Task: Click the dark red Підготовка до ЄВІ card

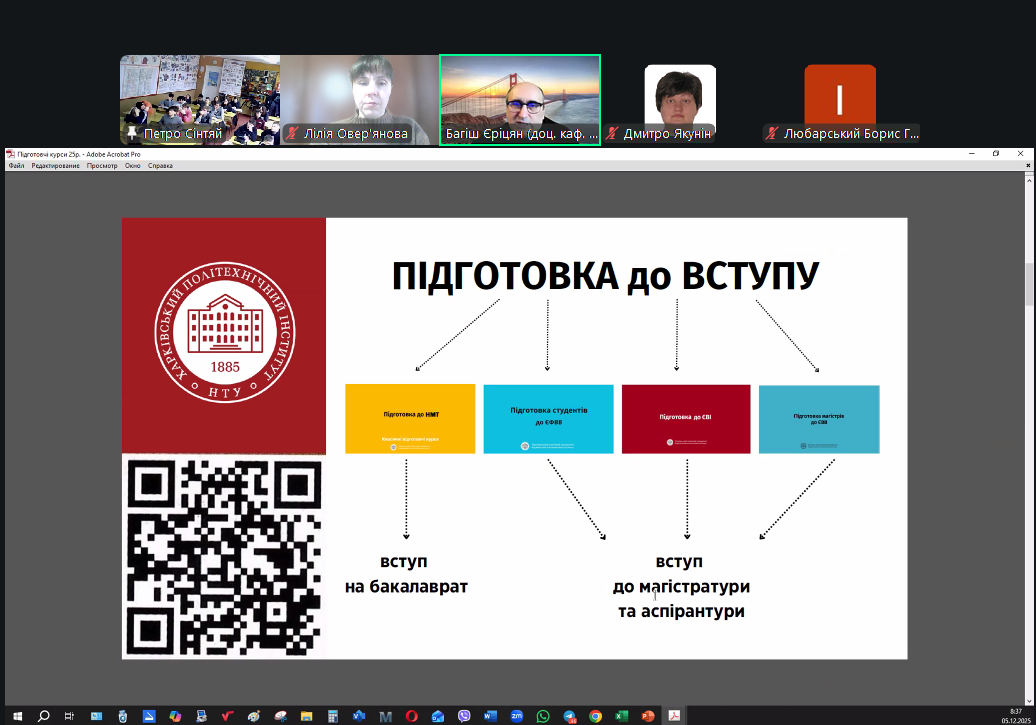Action: coord(686,419)
